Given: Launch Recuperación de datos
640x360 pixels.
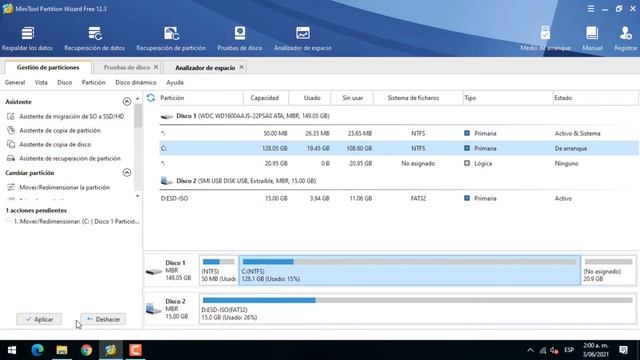Looking at the screenshot, I should point(94,39).
